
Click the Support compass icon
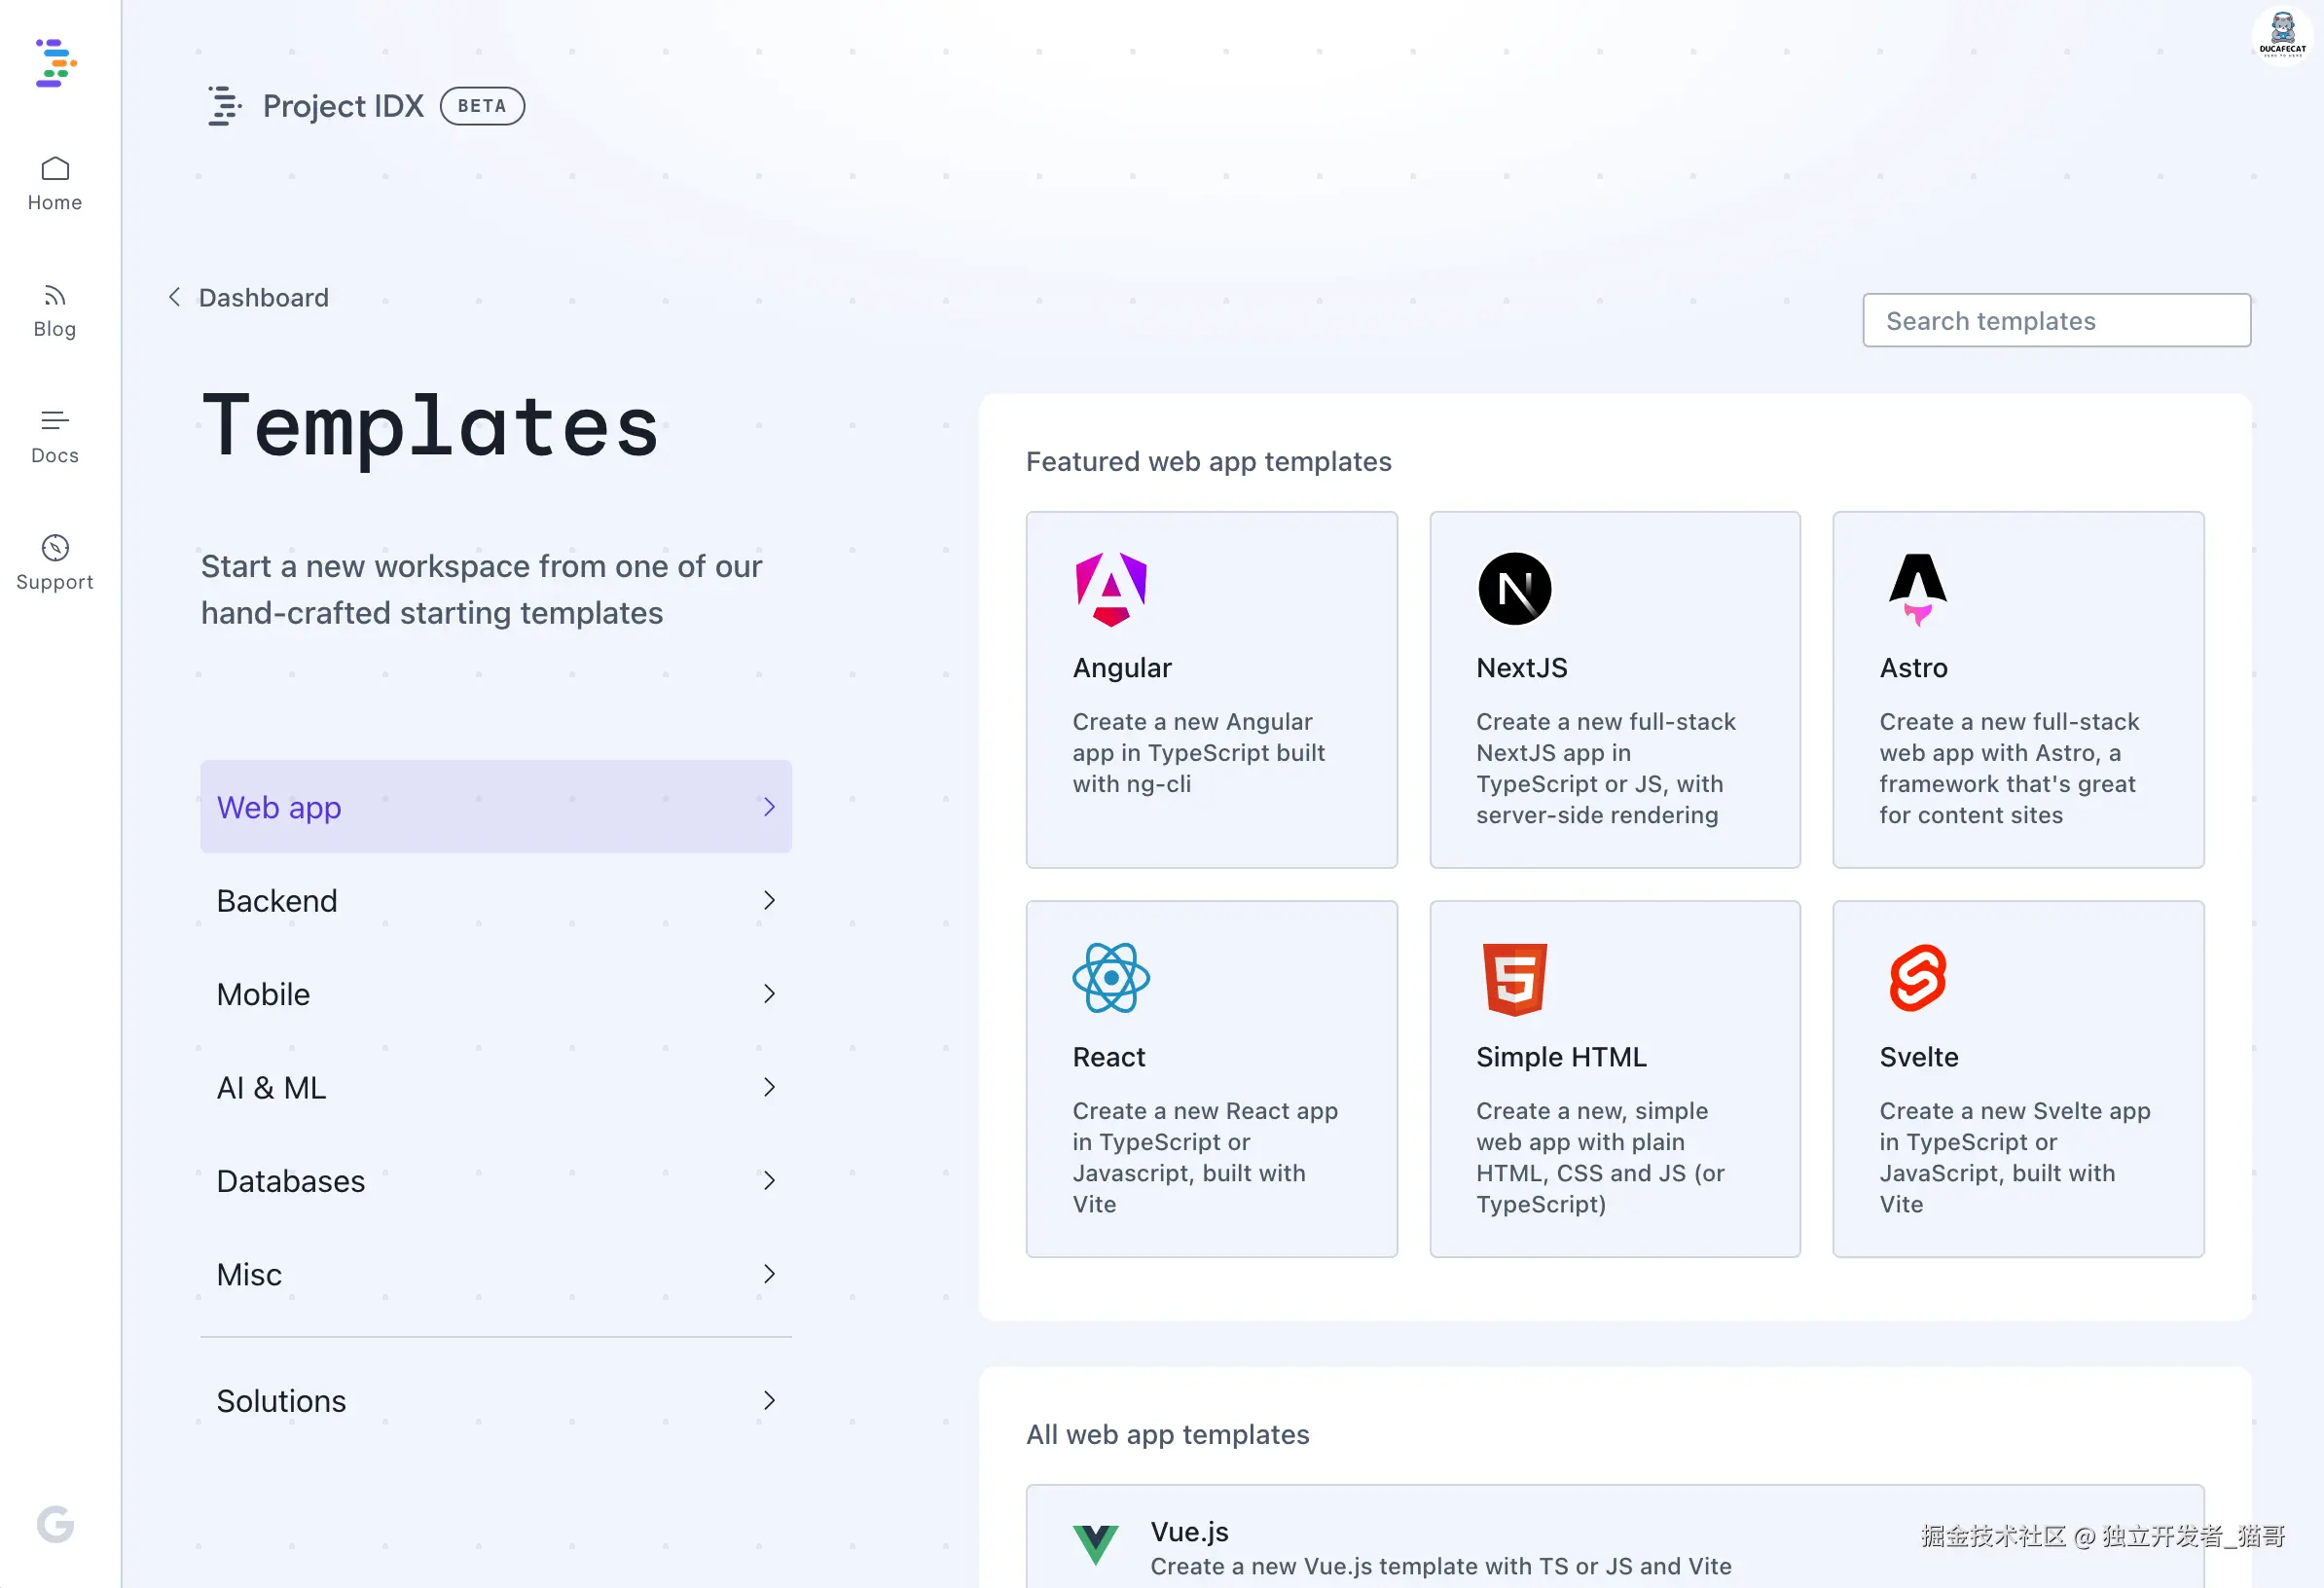point(55,548)
